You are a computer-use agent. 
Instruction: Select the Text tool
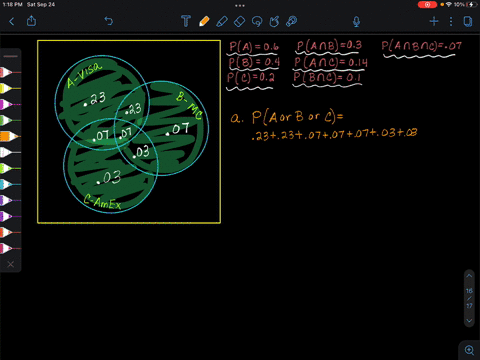click(x=186, y=21)
